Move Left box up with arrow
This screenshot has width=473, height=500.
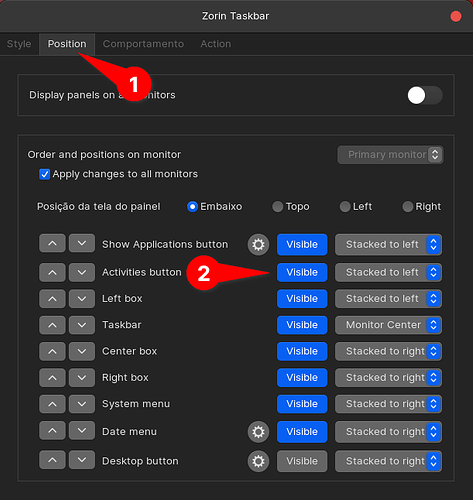pos(52,299)
